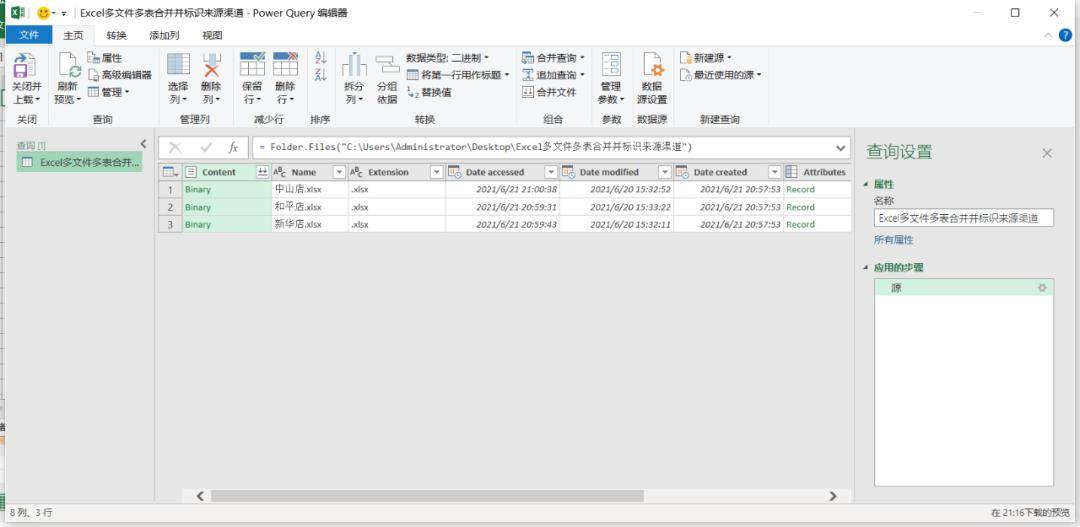Click the Keep Rows (保留行) icon
The height and width of the screenshot is (527, 1080).
252,64
